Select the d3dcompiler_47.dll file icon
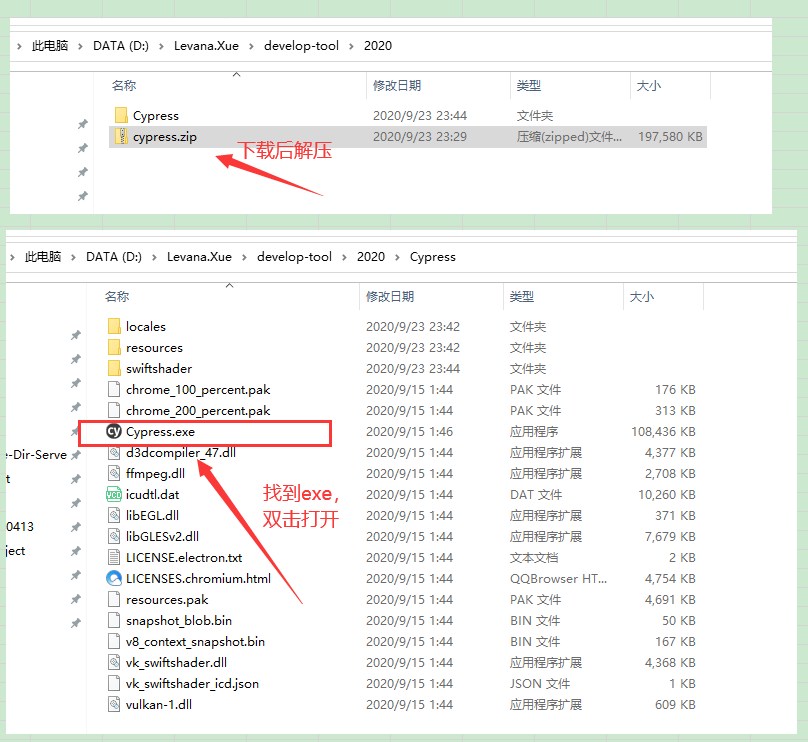808x742 pixels. [x=114, y=452]
